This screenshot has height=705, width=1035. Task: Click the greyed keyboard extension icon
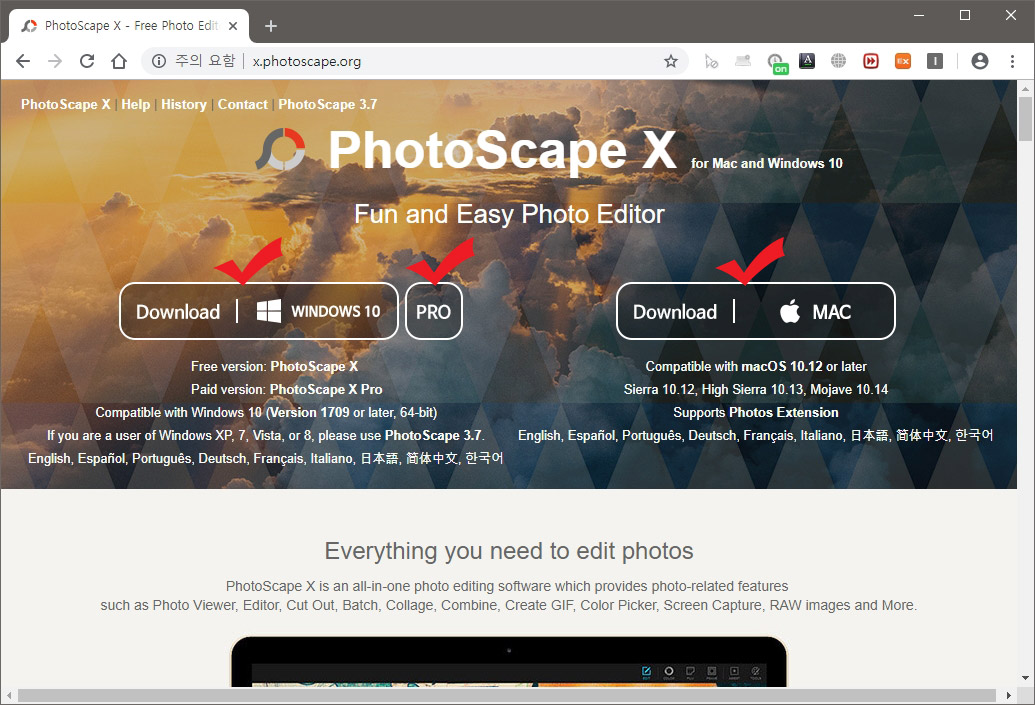(743, 61)
